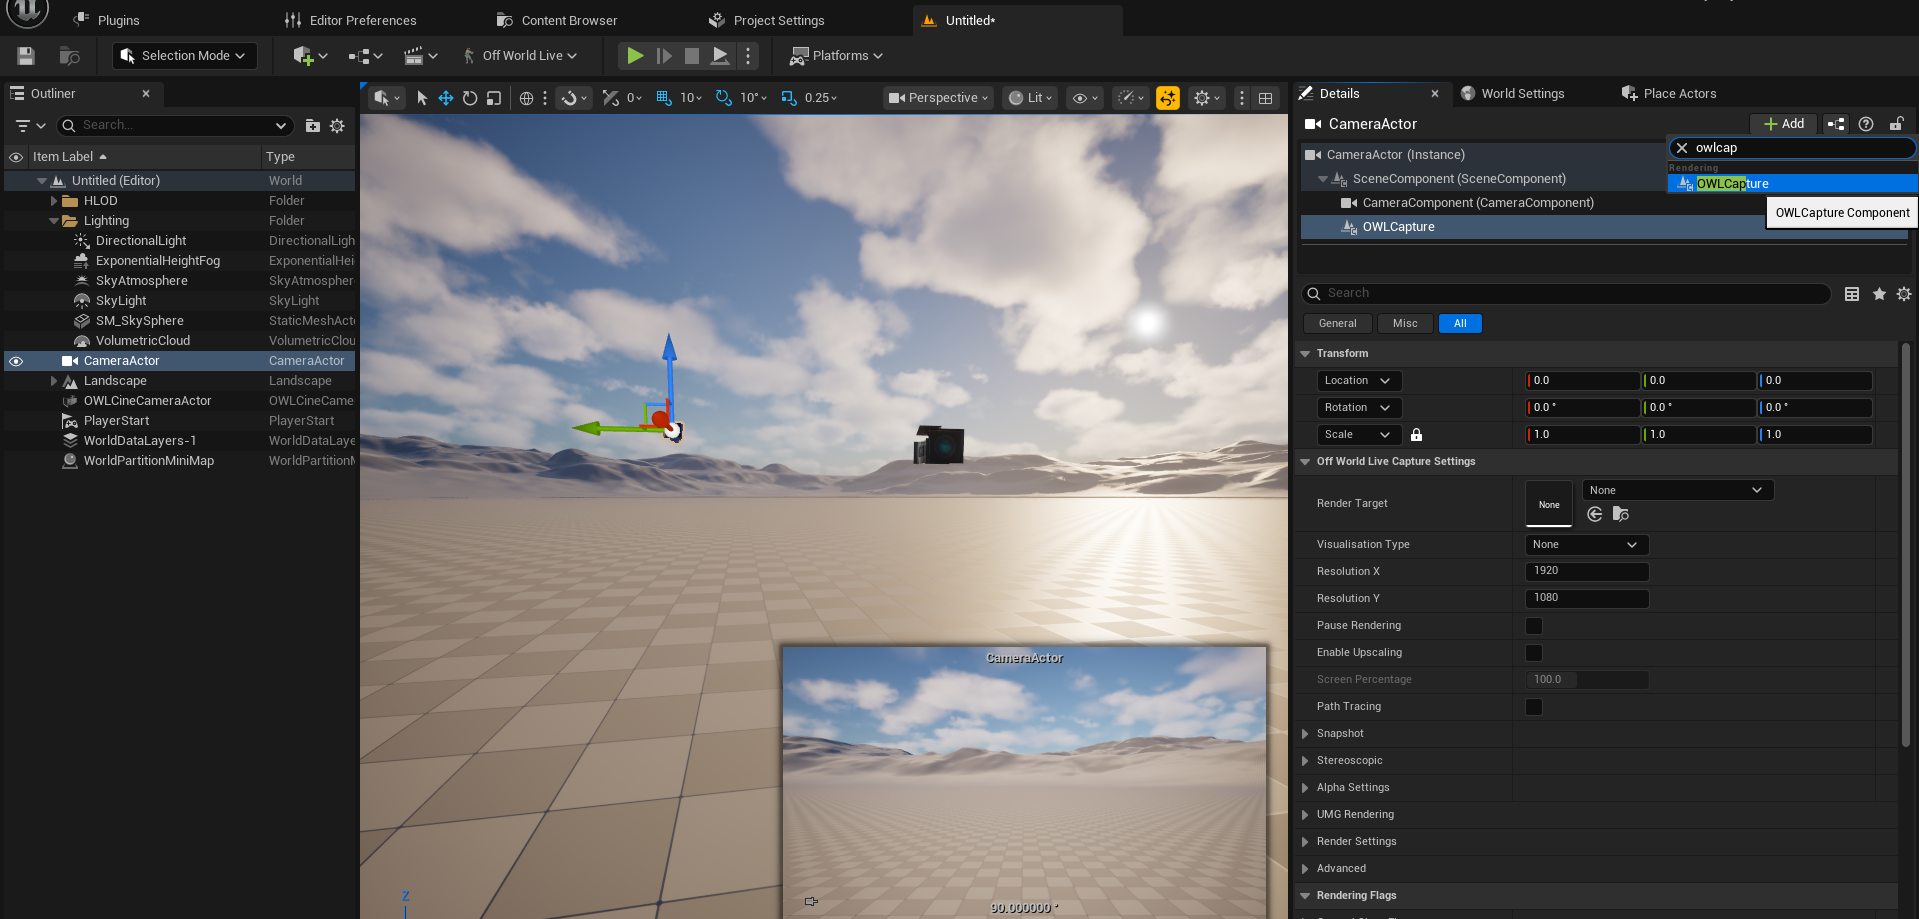
Task: Switch to the Project Settings tab
Action: pos(767,20)
